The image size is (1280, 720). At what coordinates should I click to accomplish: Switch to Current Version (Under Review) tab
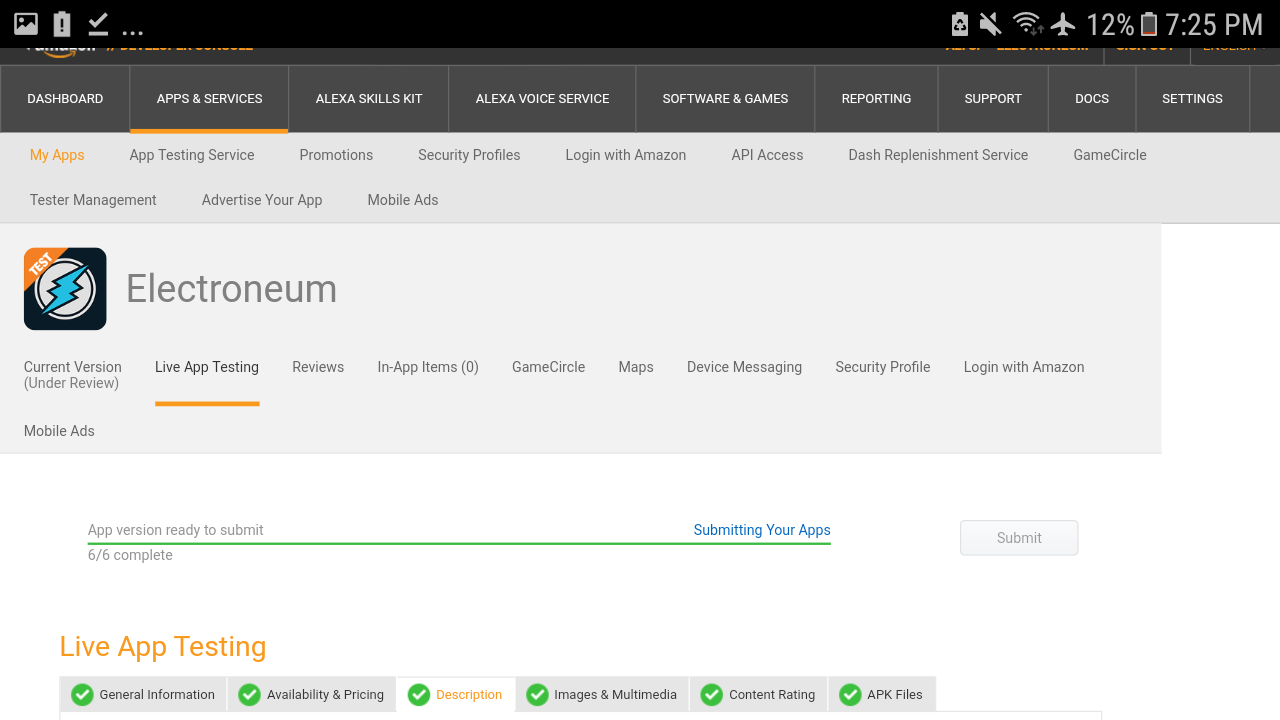coord(73,375)
